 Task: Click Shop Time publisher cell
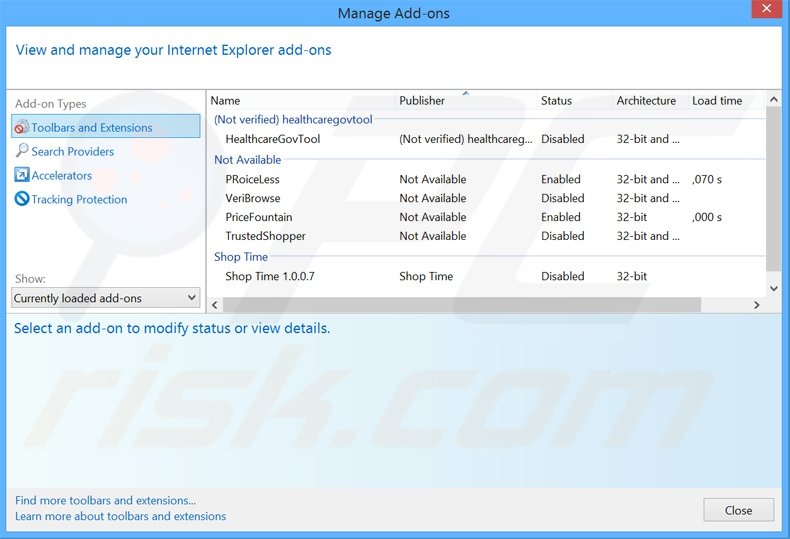426,276
